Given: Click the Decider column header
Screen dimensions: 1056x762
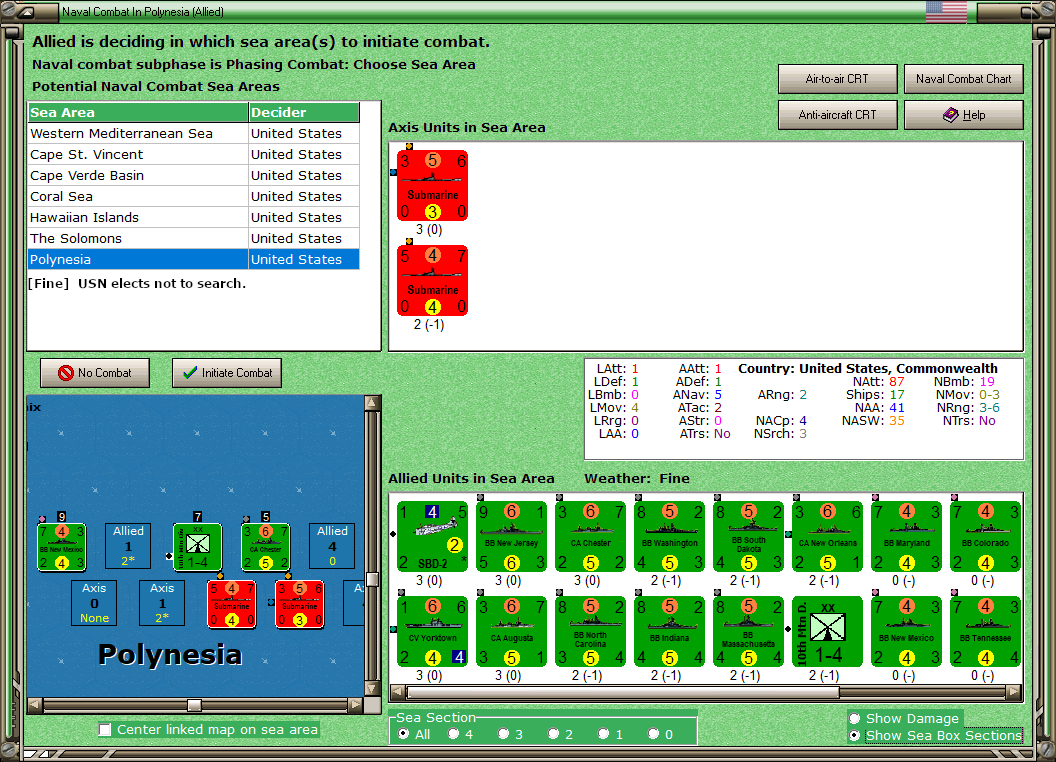Looking at the screenshot, I should [x=304, y=113].
